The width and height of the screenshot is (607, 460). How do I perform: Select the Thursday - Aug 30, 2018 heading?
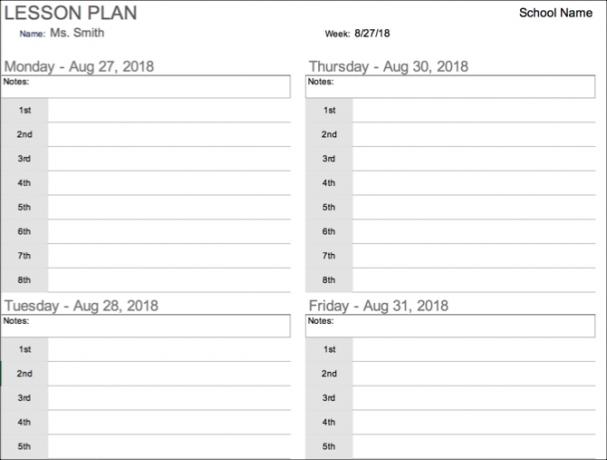coord(388,67)
